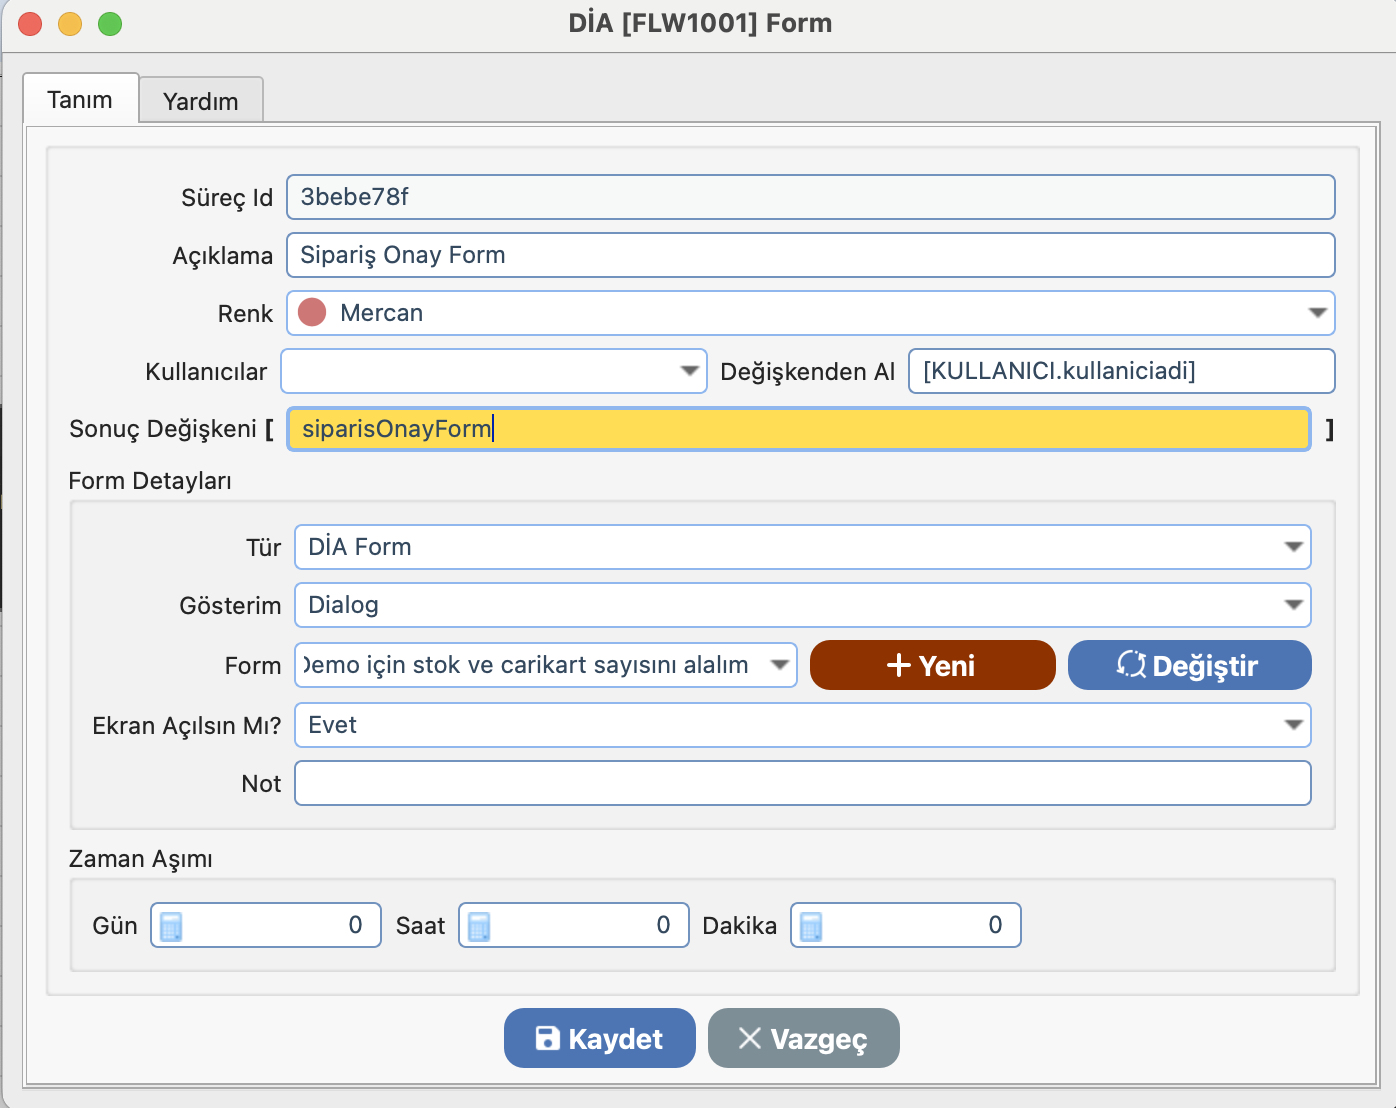The height and width of the screenshot is (1108, 1396).
Task: Switch to the Yardım tab
Action: pyautogui.click(x=201, y=101)
